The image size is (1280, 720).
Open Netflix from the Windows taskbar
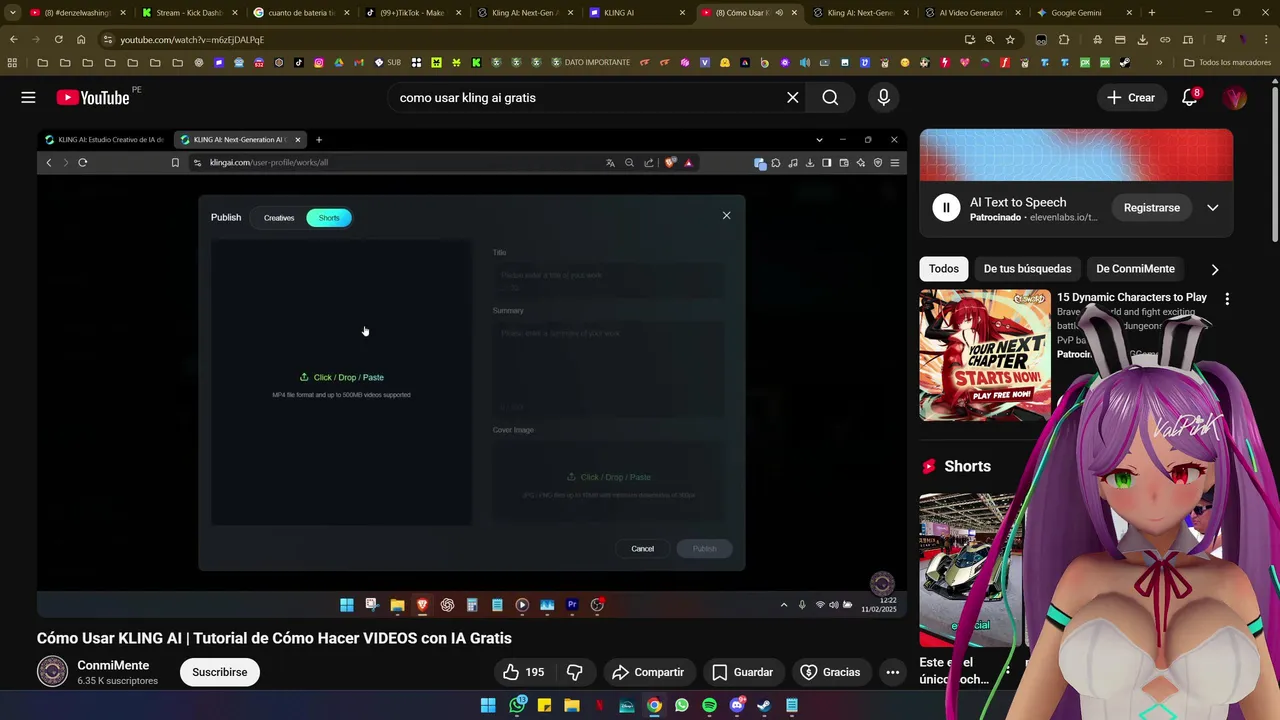click(x=600, y=705)
